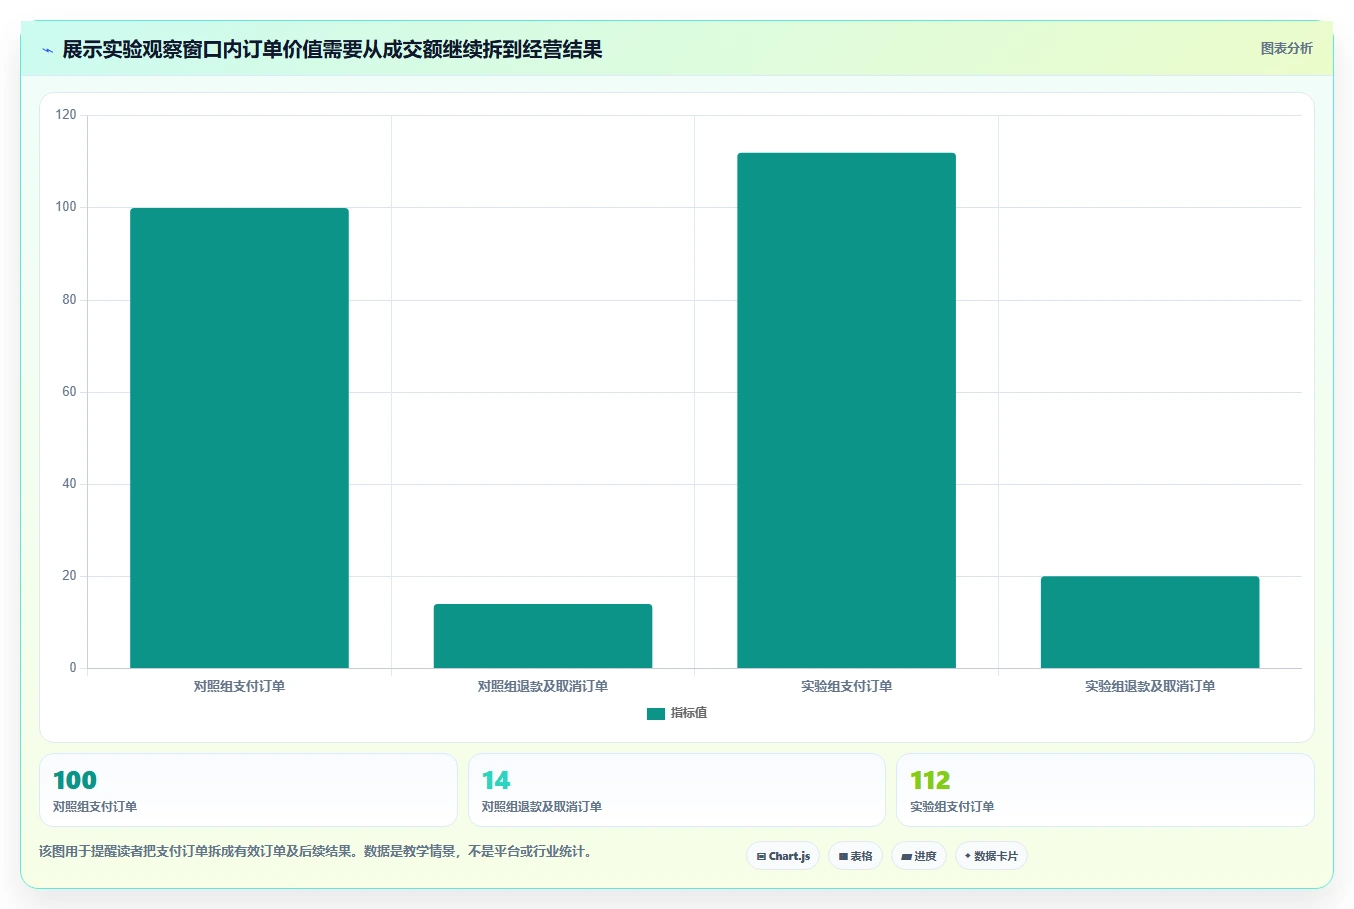Click the lightning icon beside the title
This screenshot has height=909, width=1354.
47,50
